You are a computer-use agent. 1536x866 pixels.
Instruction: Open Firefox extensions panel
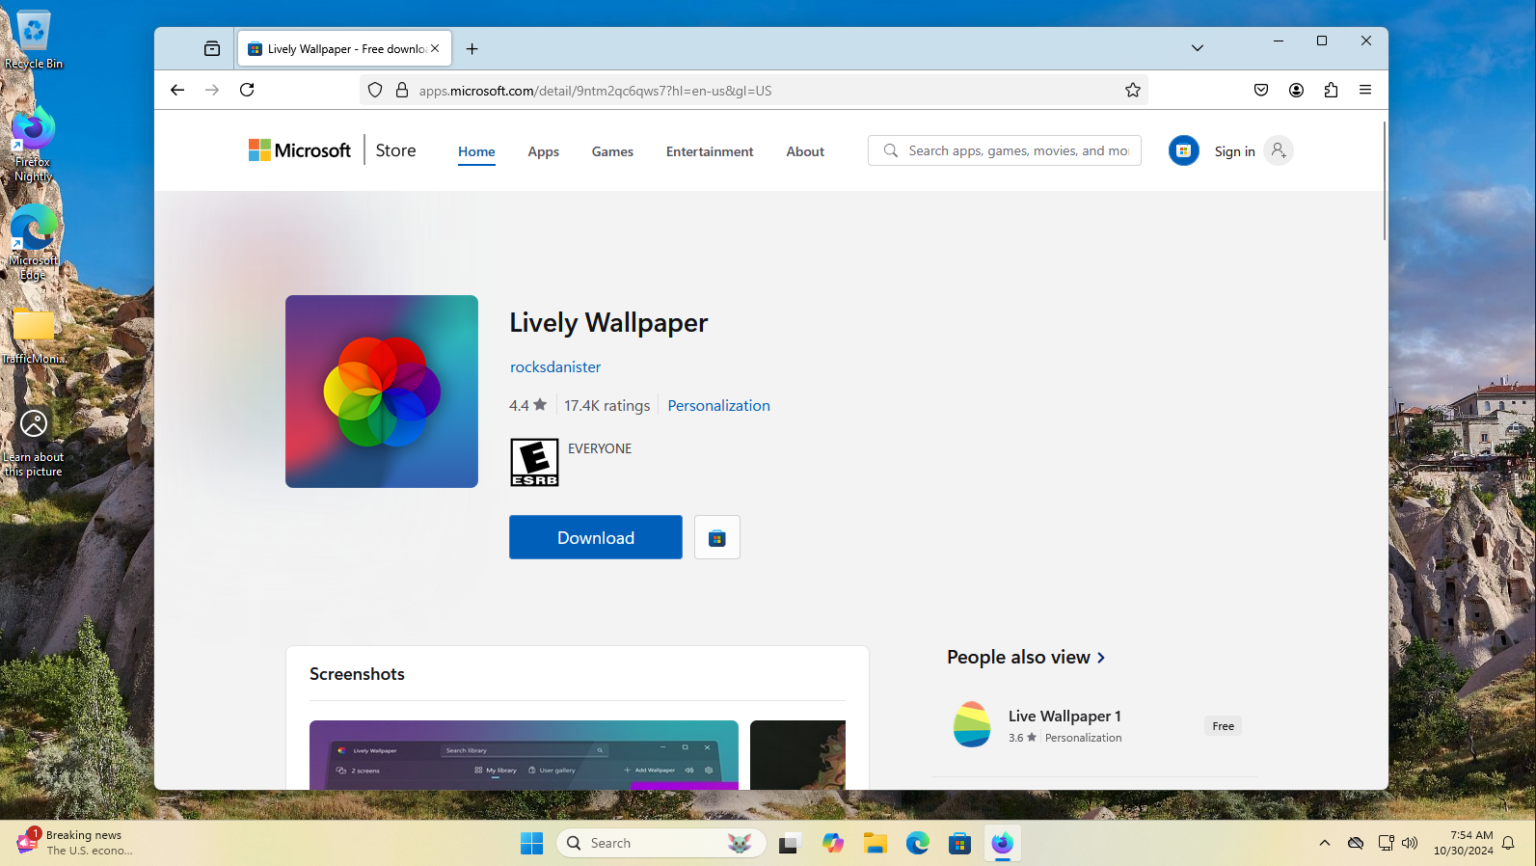(x=1331, y=90)
